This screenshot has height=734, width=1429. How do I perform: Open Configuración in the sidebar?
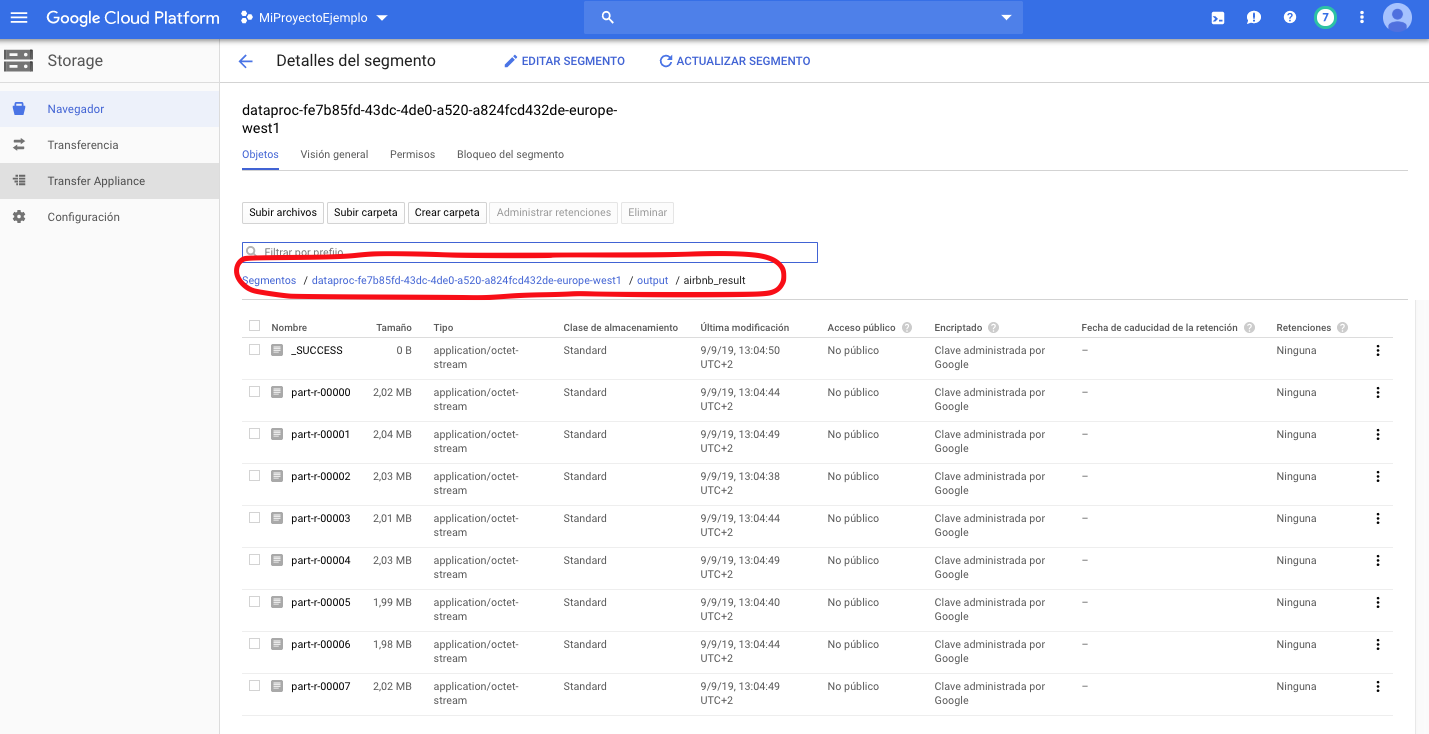click(x=109, y=217)
